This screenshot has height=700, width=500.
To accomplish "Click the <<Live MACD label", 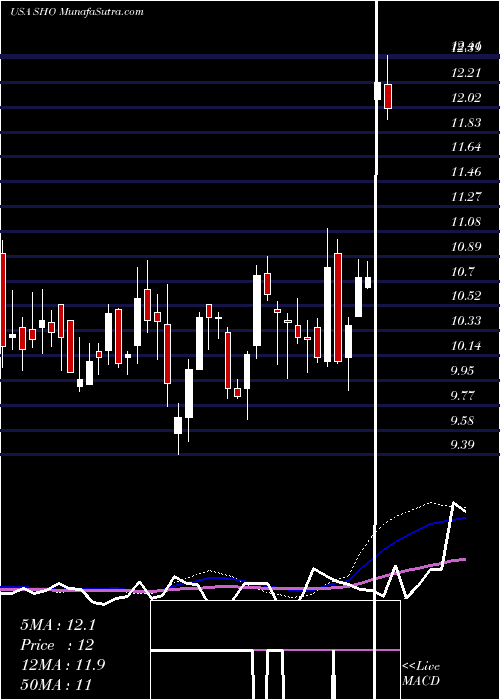I will coord(421,674).
